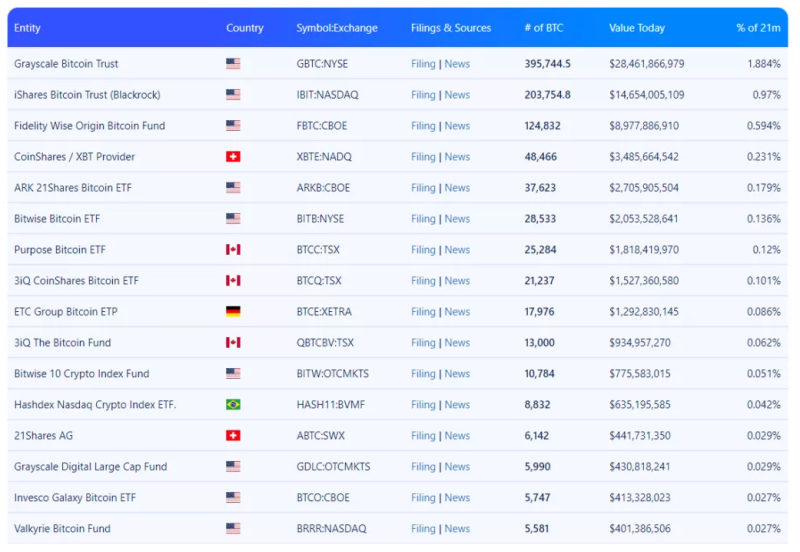The width and height of the screenshot is (800, 552).
Task: Open the Filing link for Grayscale Bitcoin Trust
Action: 423,64
